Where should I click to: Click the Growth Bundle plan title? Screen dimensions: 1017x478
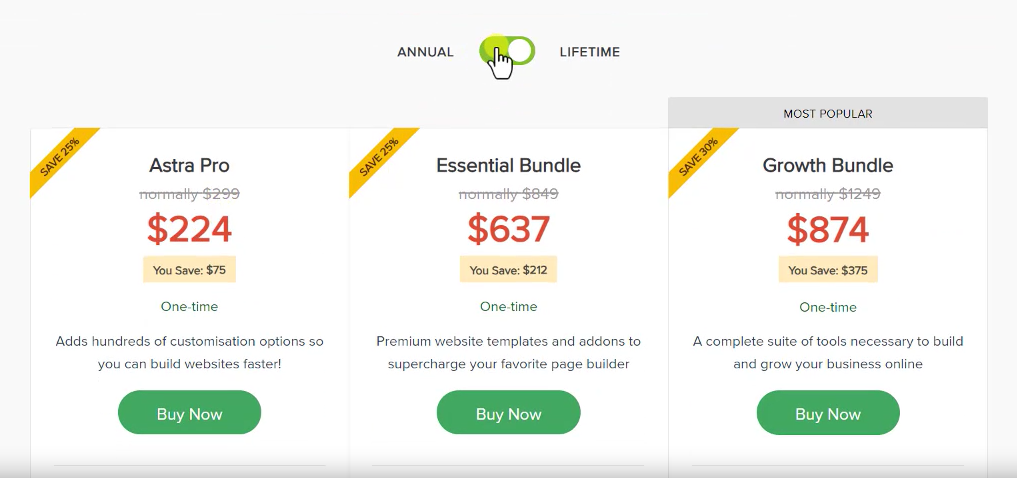[x=828, y=165]
